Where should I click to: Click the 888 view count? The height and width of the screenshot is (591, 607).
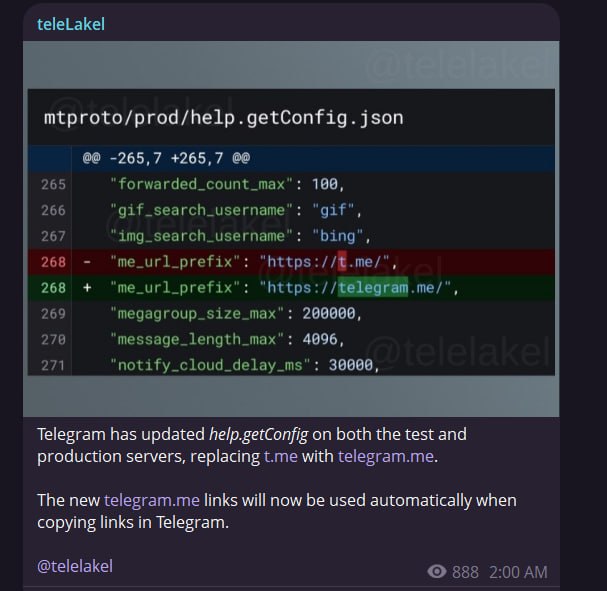(x=465, y=572)
